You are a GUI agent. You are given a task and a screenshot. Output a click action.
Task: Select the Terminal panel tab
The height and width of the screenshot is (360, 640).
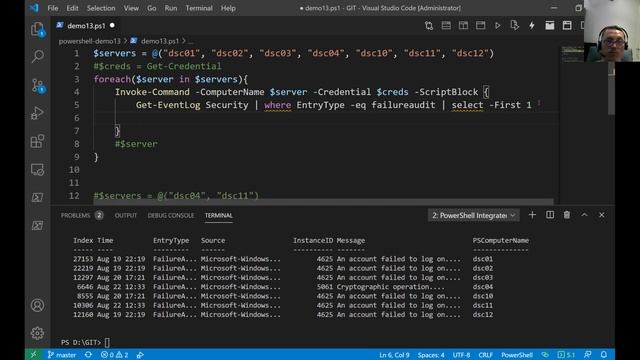pyautogui.click(x=218, y=215)
